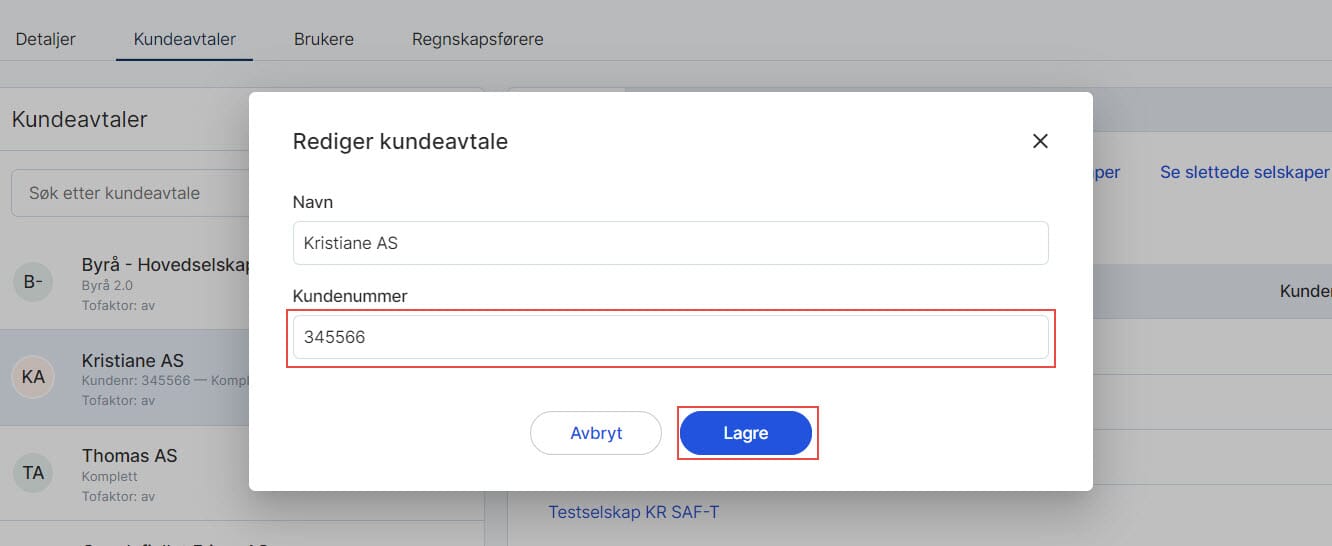Click the B- avatar for Byrå
1332x546 pixels.
click(33, 282)
